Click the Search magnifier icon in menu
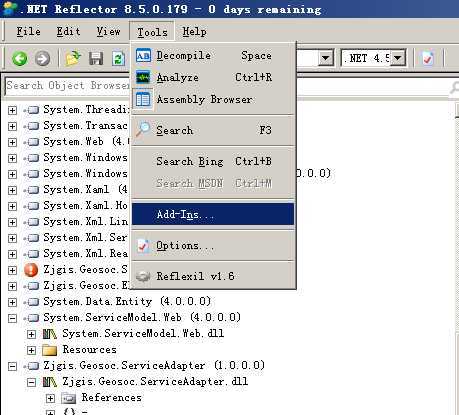The width and height of the screenshot is (459, 415). coord(143,129)
